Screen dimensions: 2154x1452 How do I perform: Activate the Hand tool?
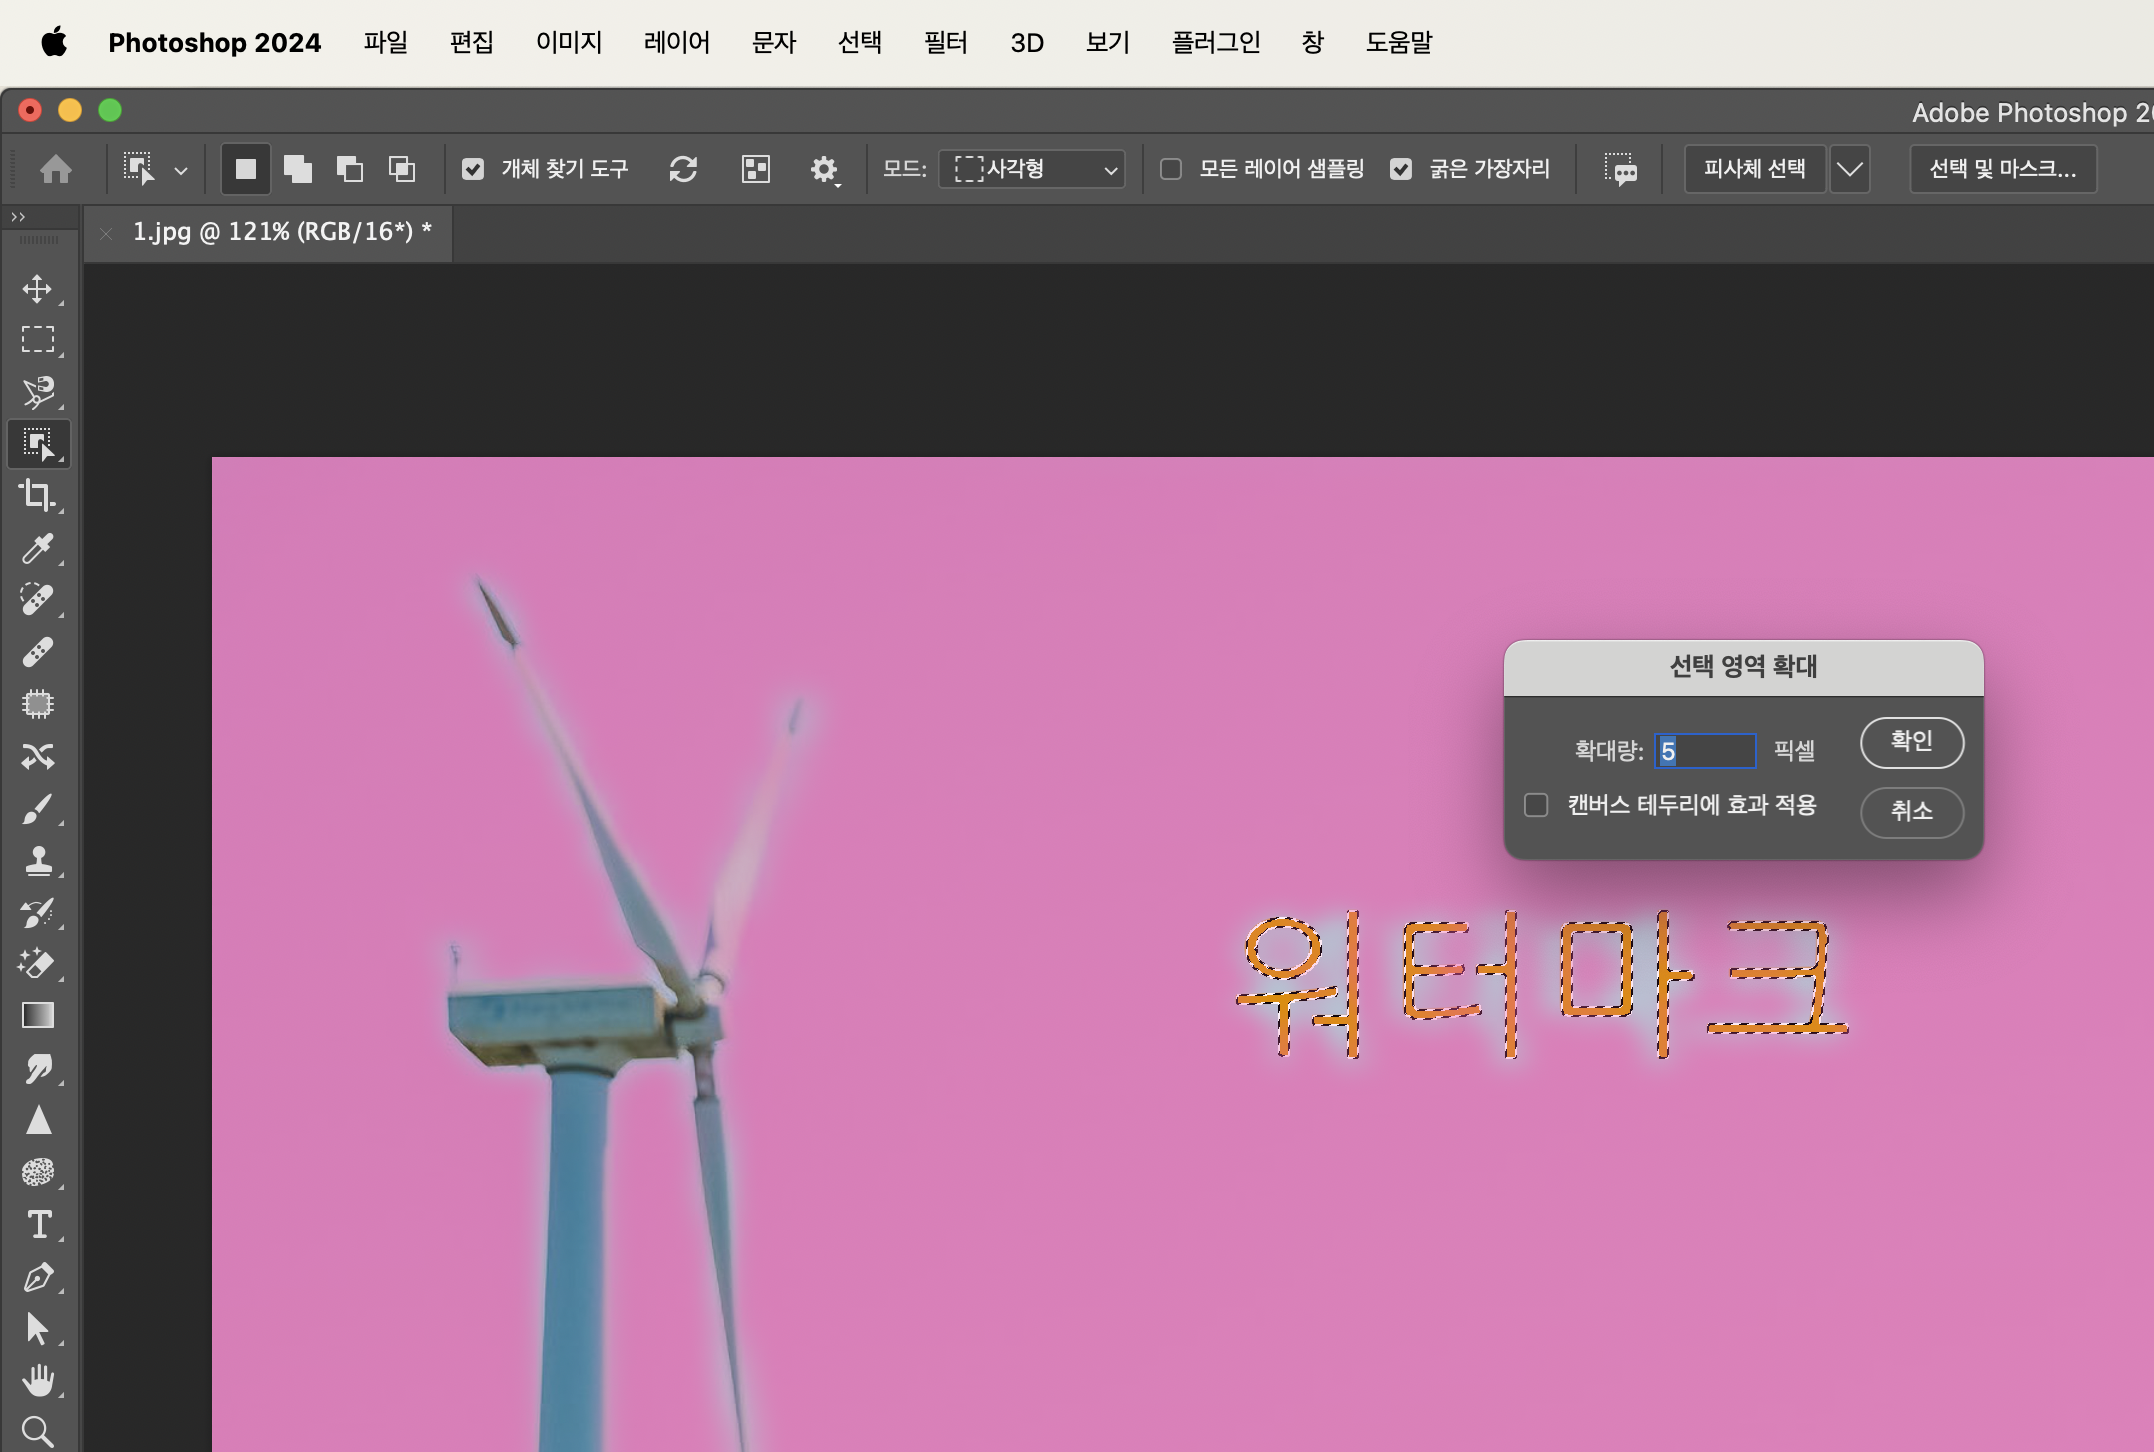coord(38,1381)
